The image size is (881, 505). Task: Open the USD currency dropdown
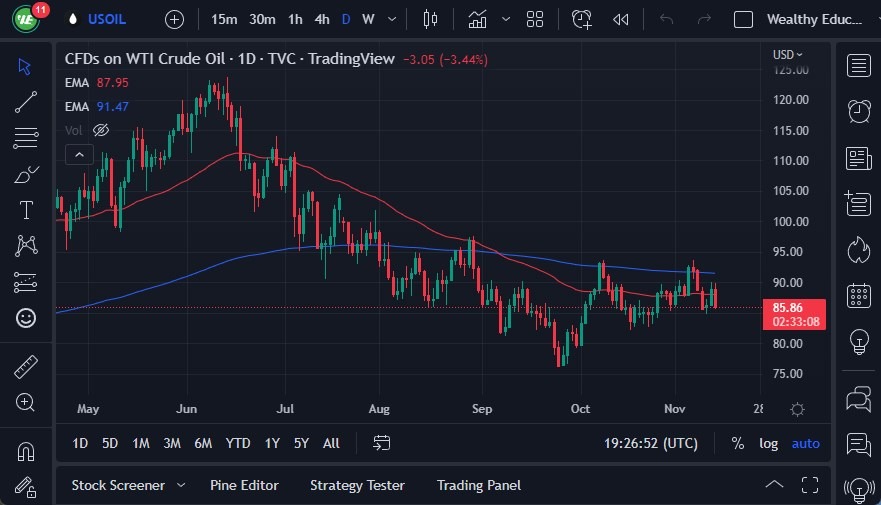[x=787, y=54]
